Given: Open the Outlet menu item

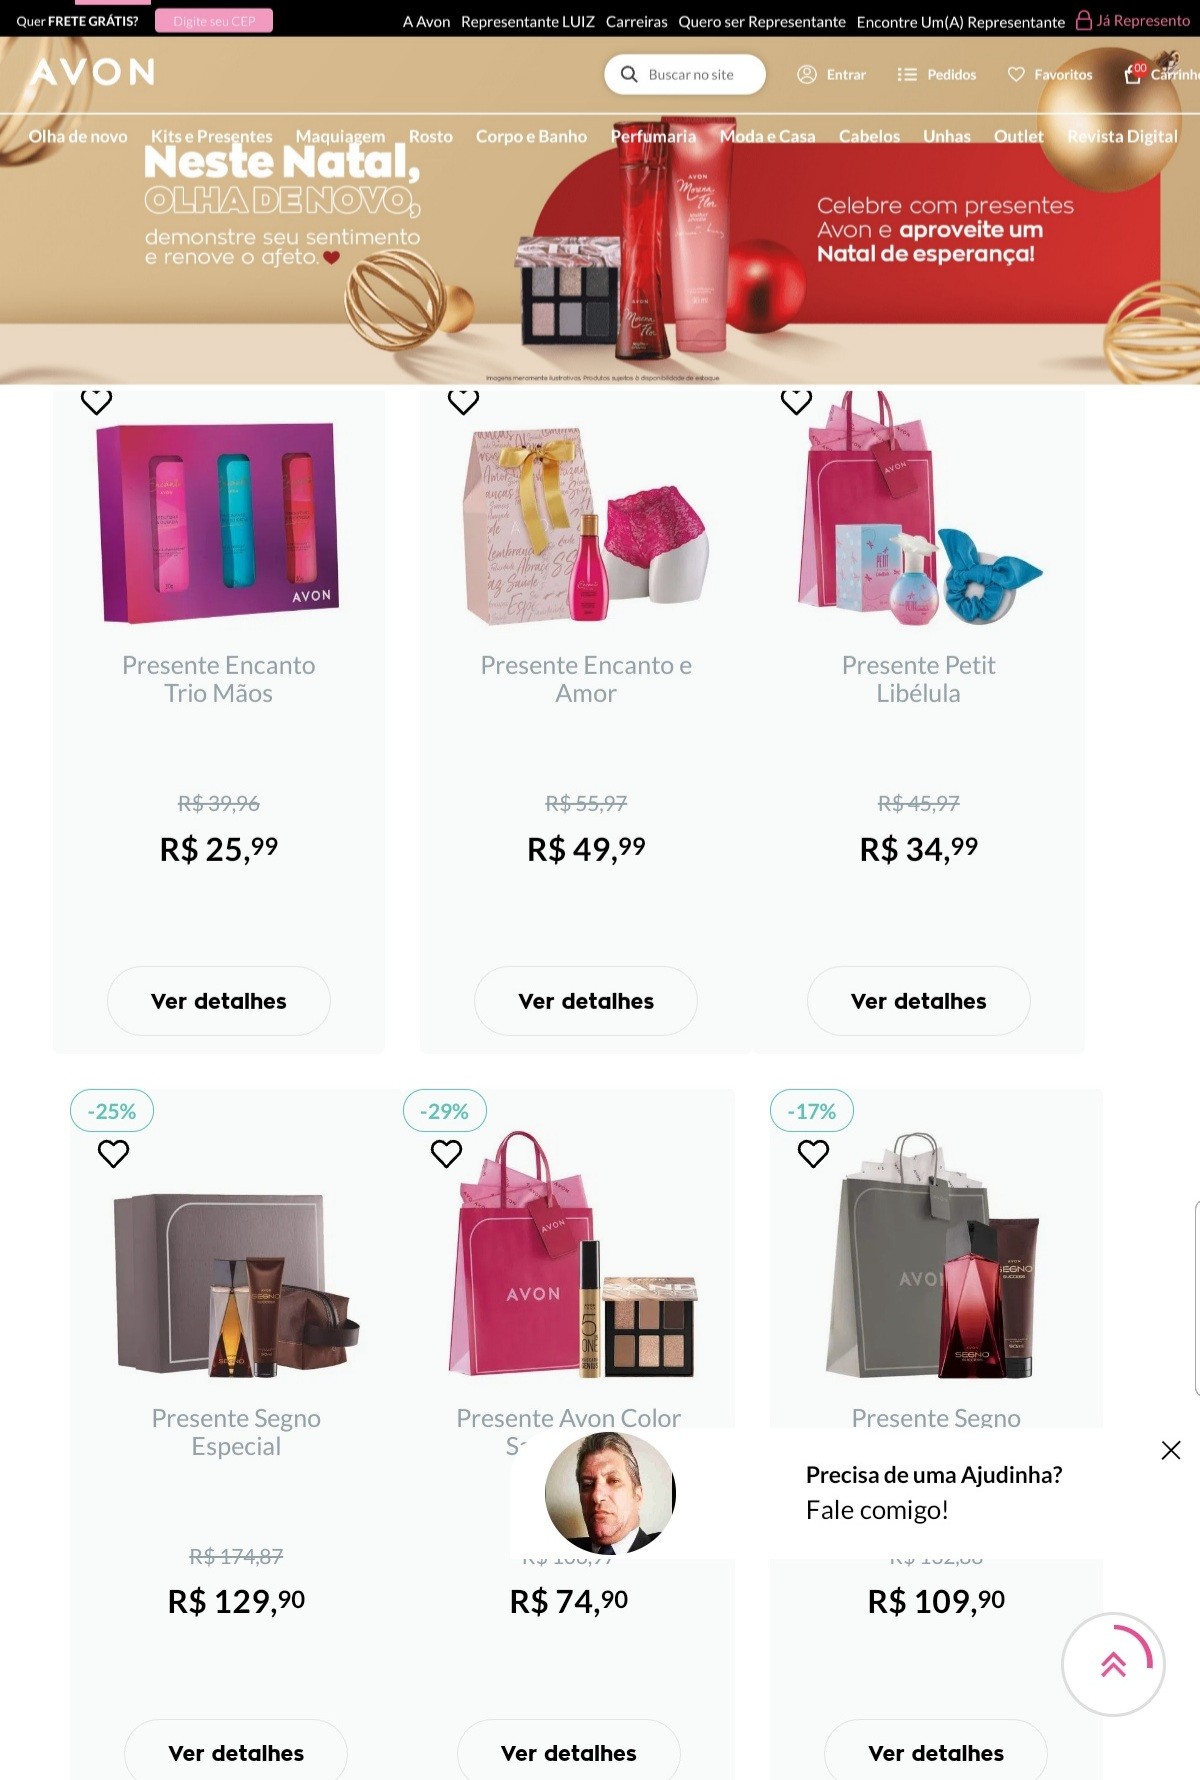Looking at the screenshot, I should 1018,136.
